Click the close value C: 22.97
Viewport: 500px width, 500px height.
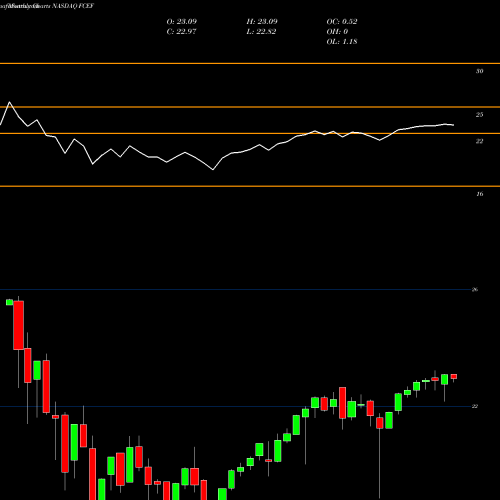tap(181, 32)
